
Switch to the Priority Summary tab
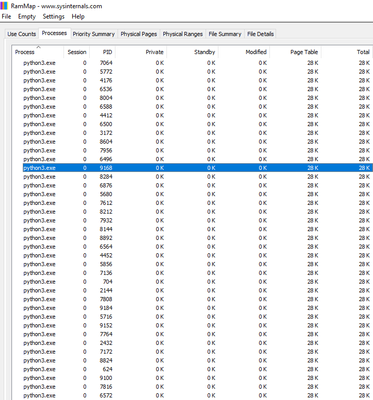point(94,34)
